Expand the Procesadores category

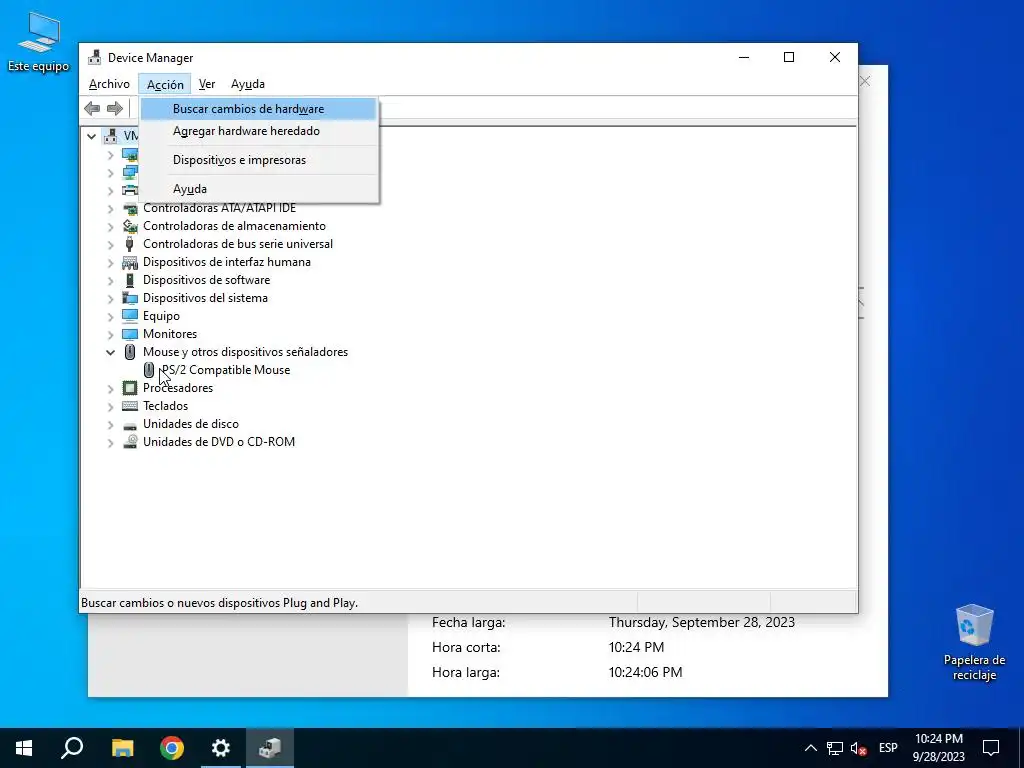click(x=110, y=389)
